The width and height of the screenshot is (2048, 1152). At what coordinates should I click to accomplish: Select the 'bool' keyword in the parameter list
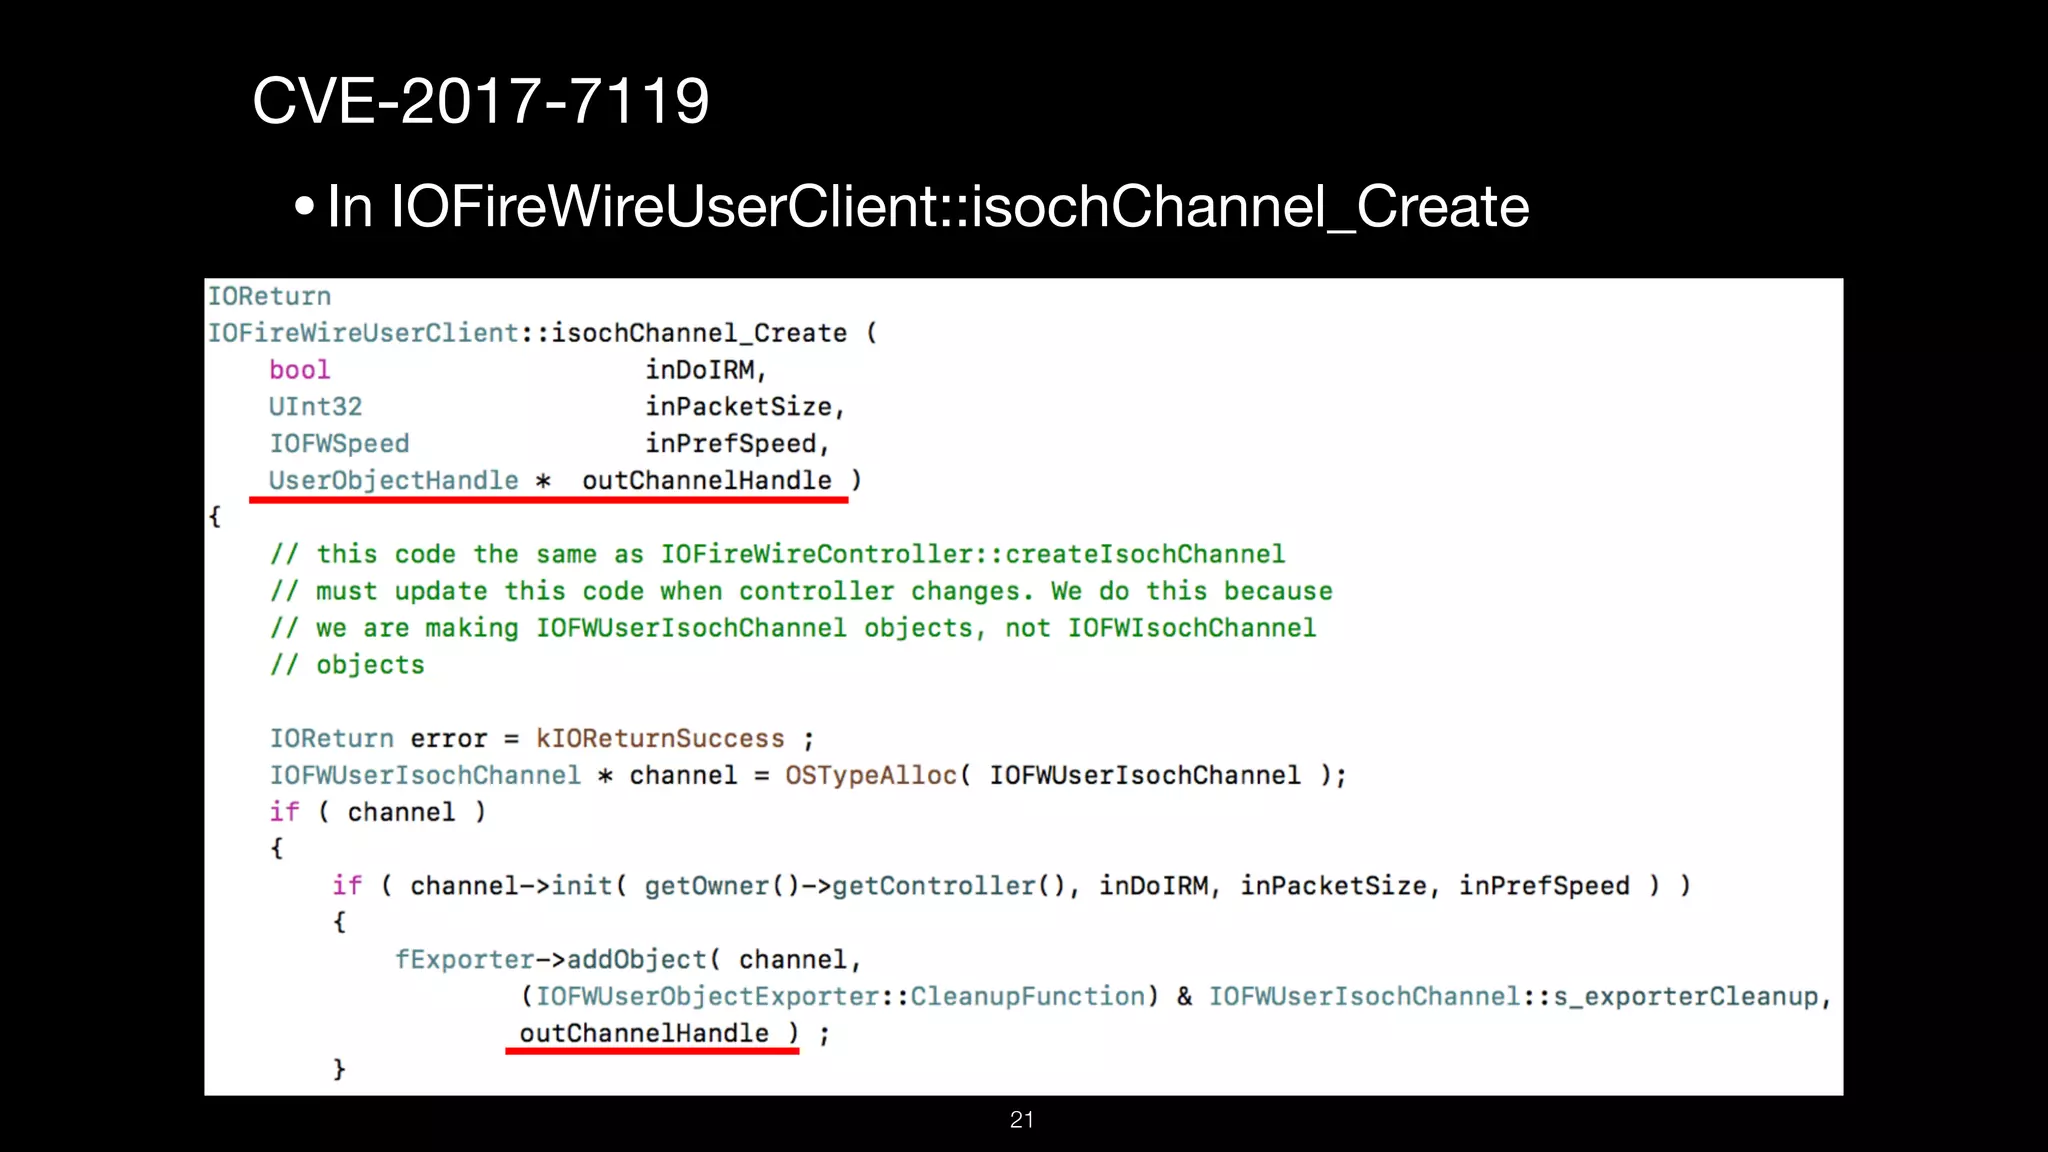[x=299, y=370]
